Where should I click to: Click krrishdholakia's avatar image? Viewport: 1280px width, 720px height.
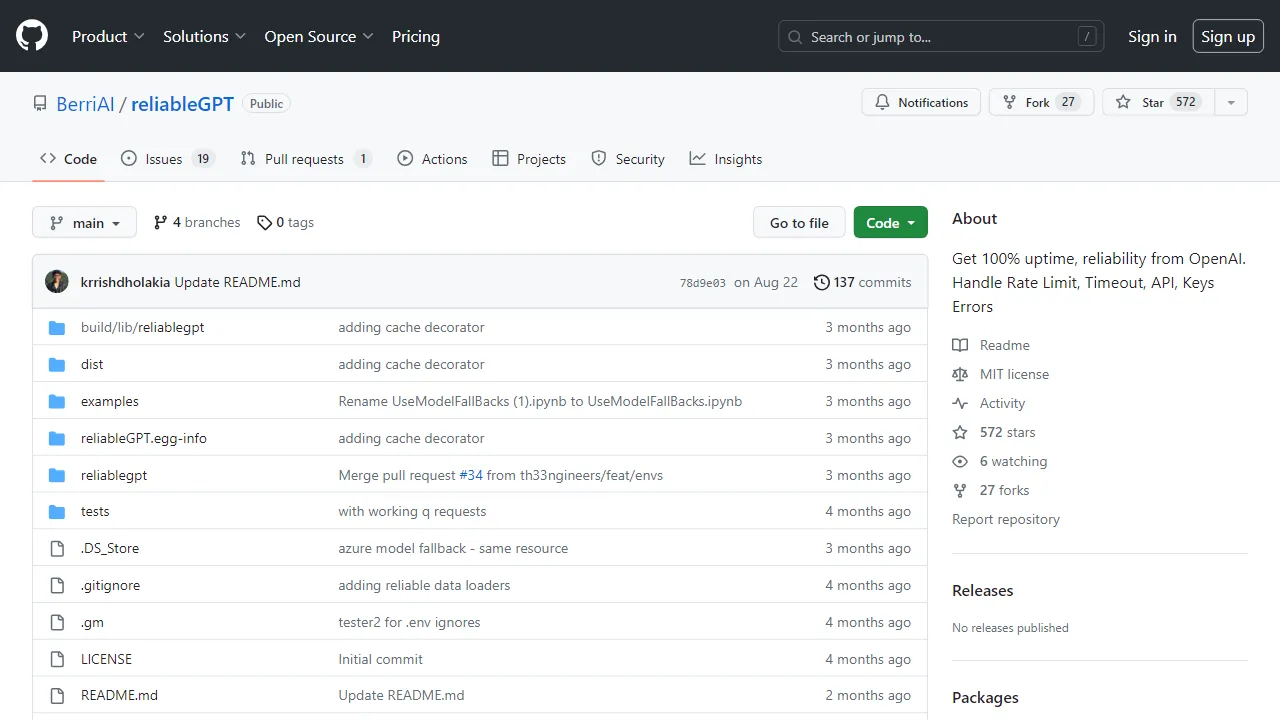click(57, 282)
